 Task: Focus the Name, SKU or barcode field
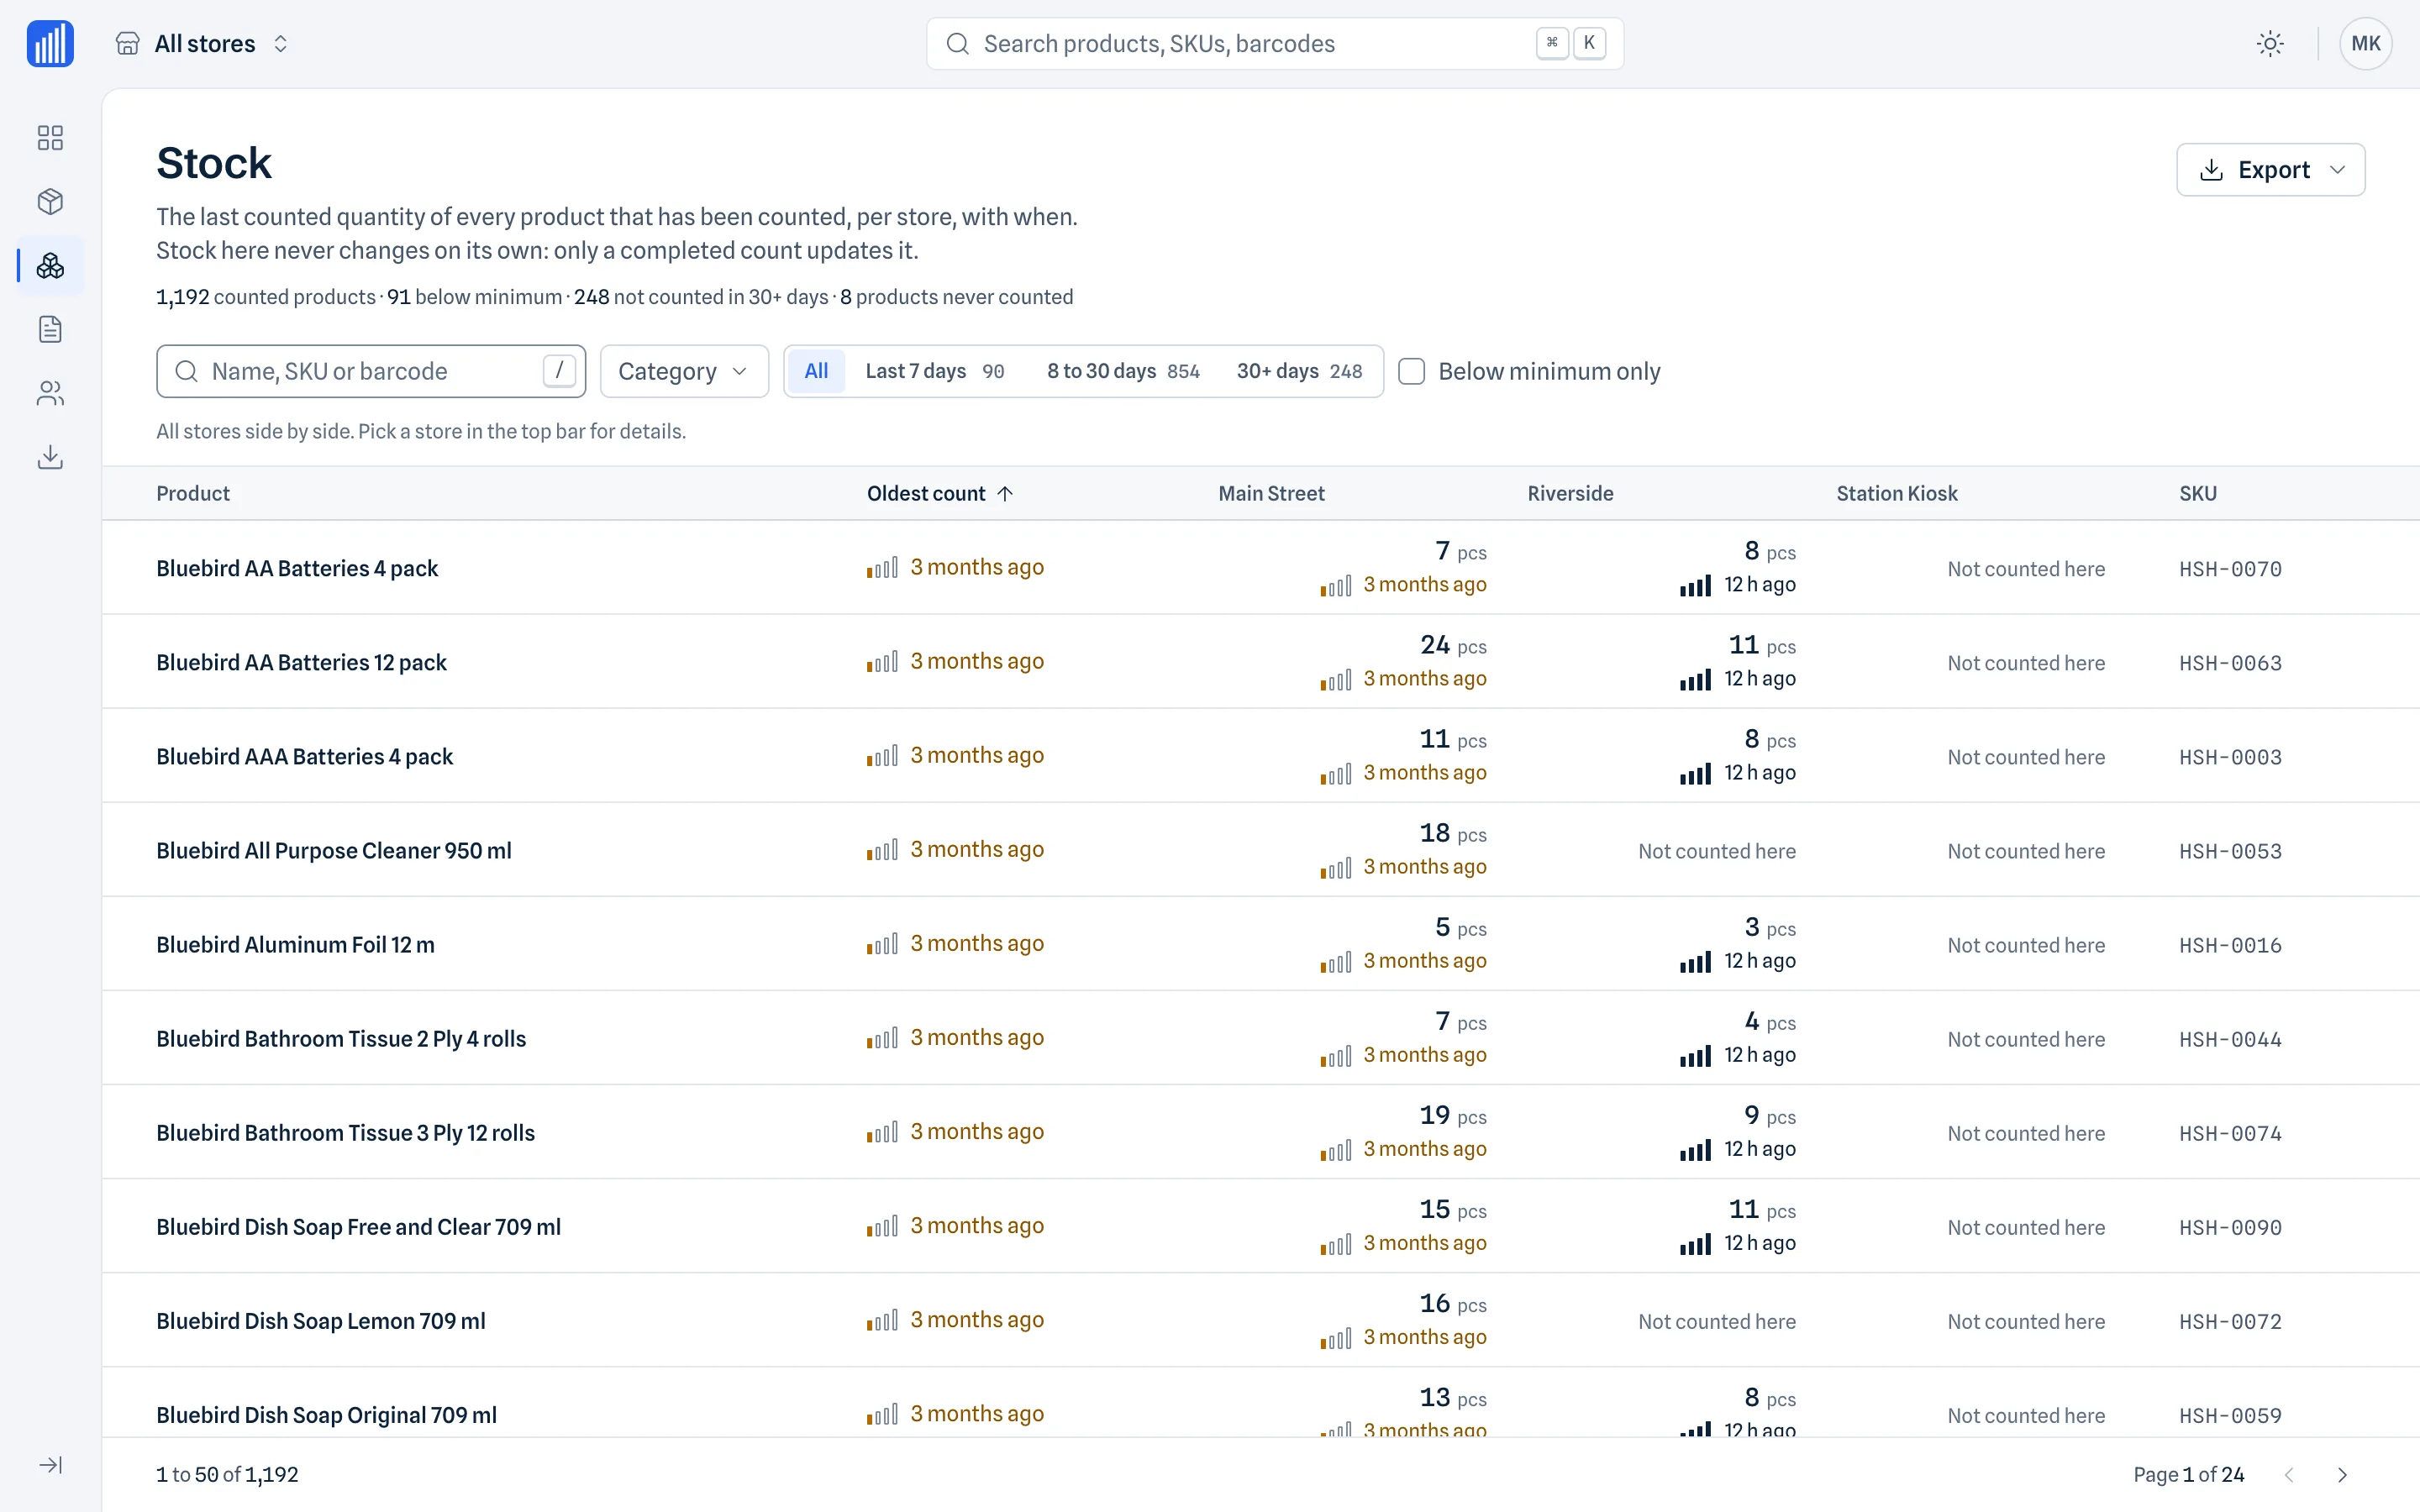pyautogui.click(x=371, y=371)
